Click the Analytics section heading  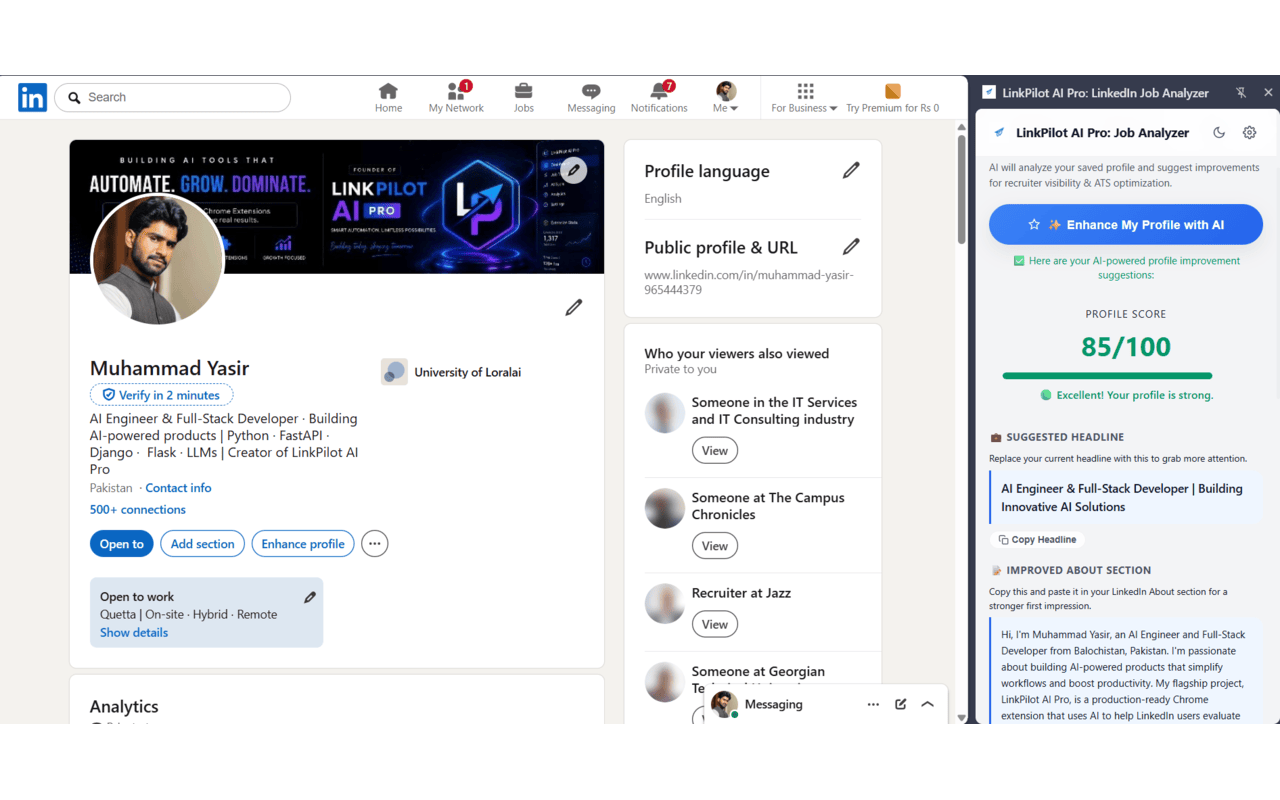[124, 706]
